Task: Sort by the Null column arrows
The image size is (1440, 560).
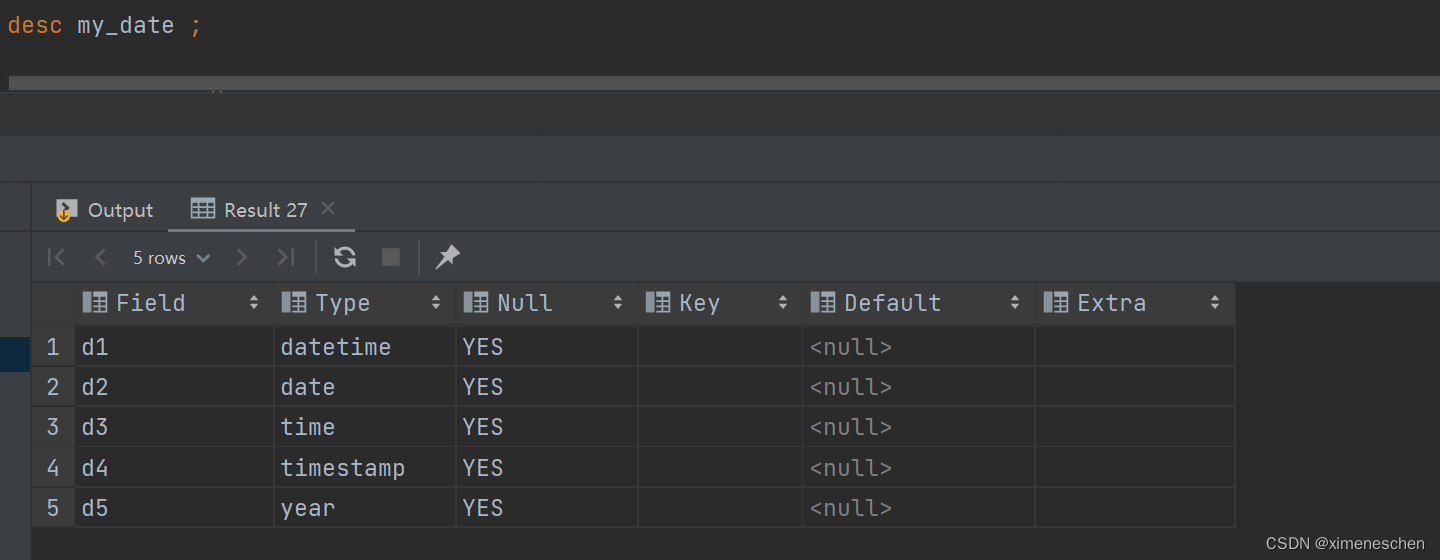Action: [x=618, y=303]
